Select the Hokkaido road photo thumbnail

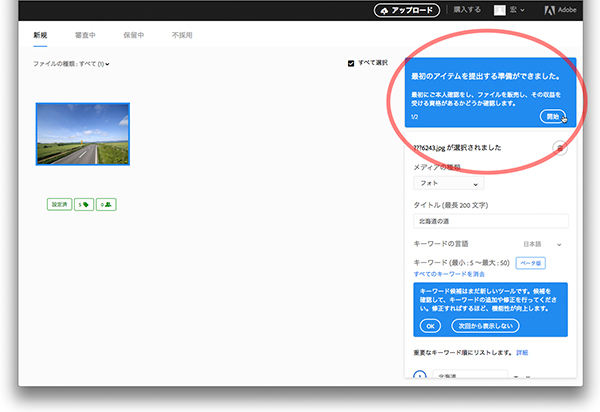(x=83, y=134)
